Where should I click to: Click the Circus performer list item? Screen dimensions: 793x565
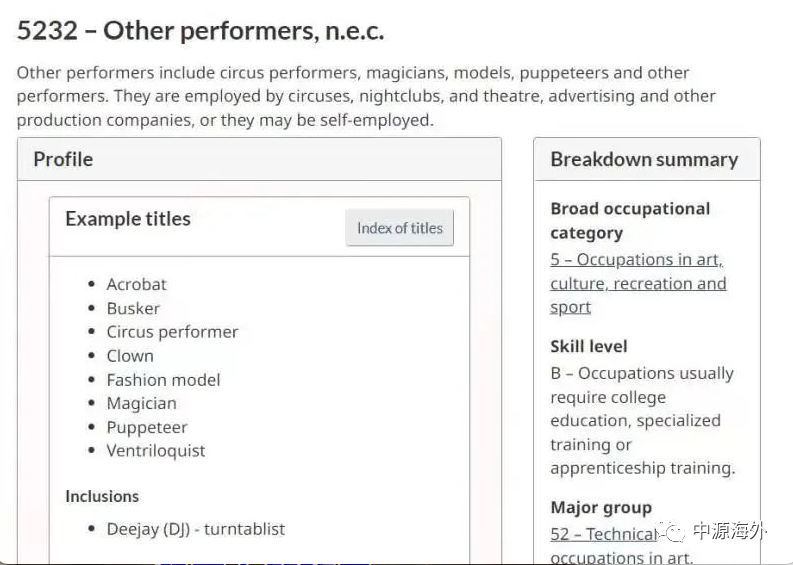pos(172,332)
